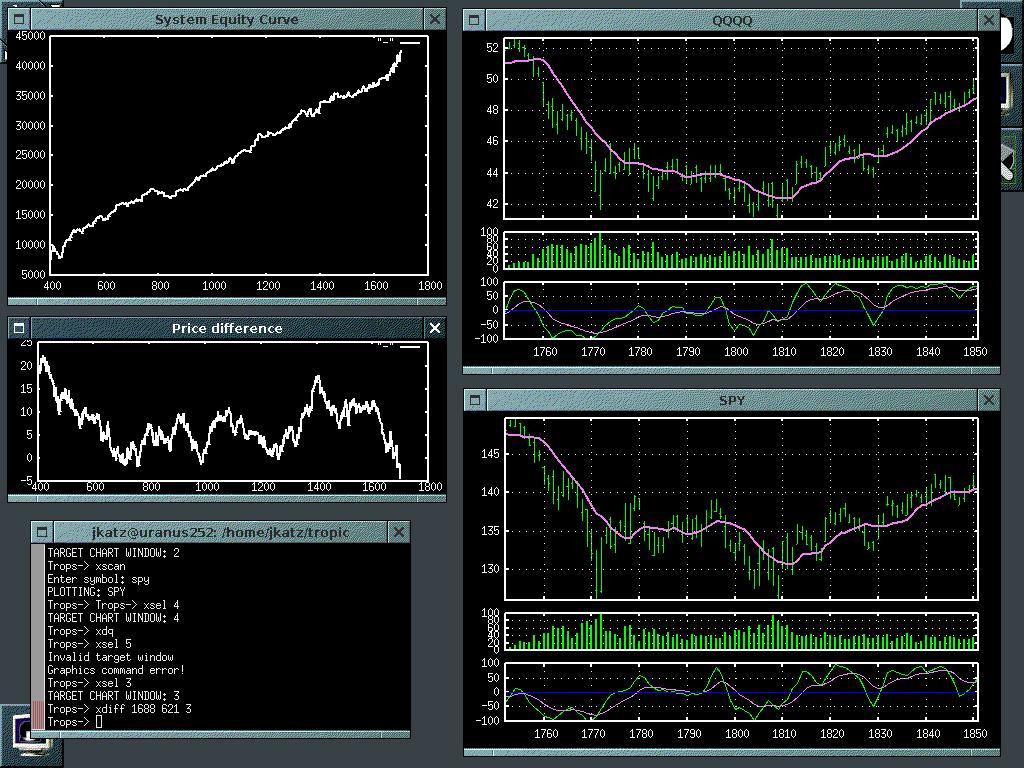Image resolution: width=1024 pixels, height=768 pixels.
Task: Click the 45000 y-axis label in Equity Curve
Action: coord(30,36)
